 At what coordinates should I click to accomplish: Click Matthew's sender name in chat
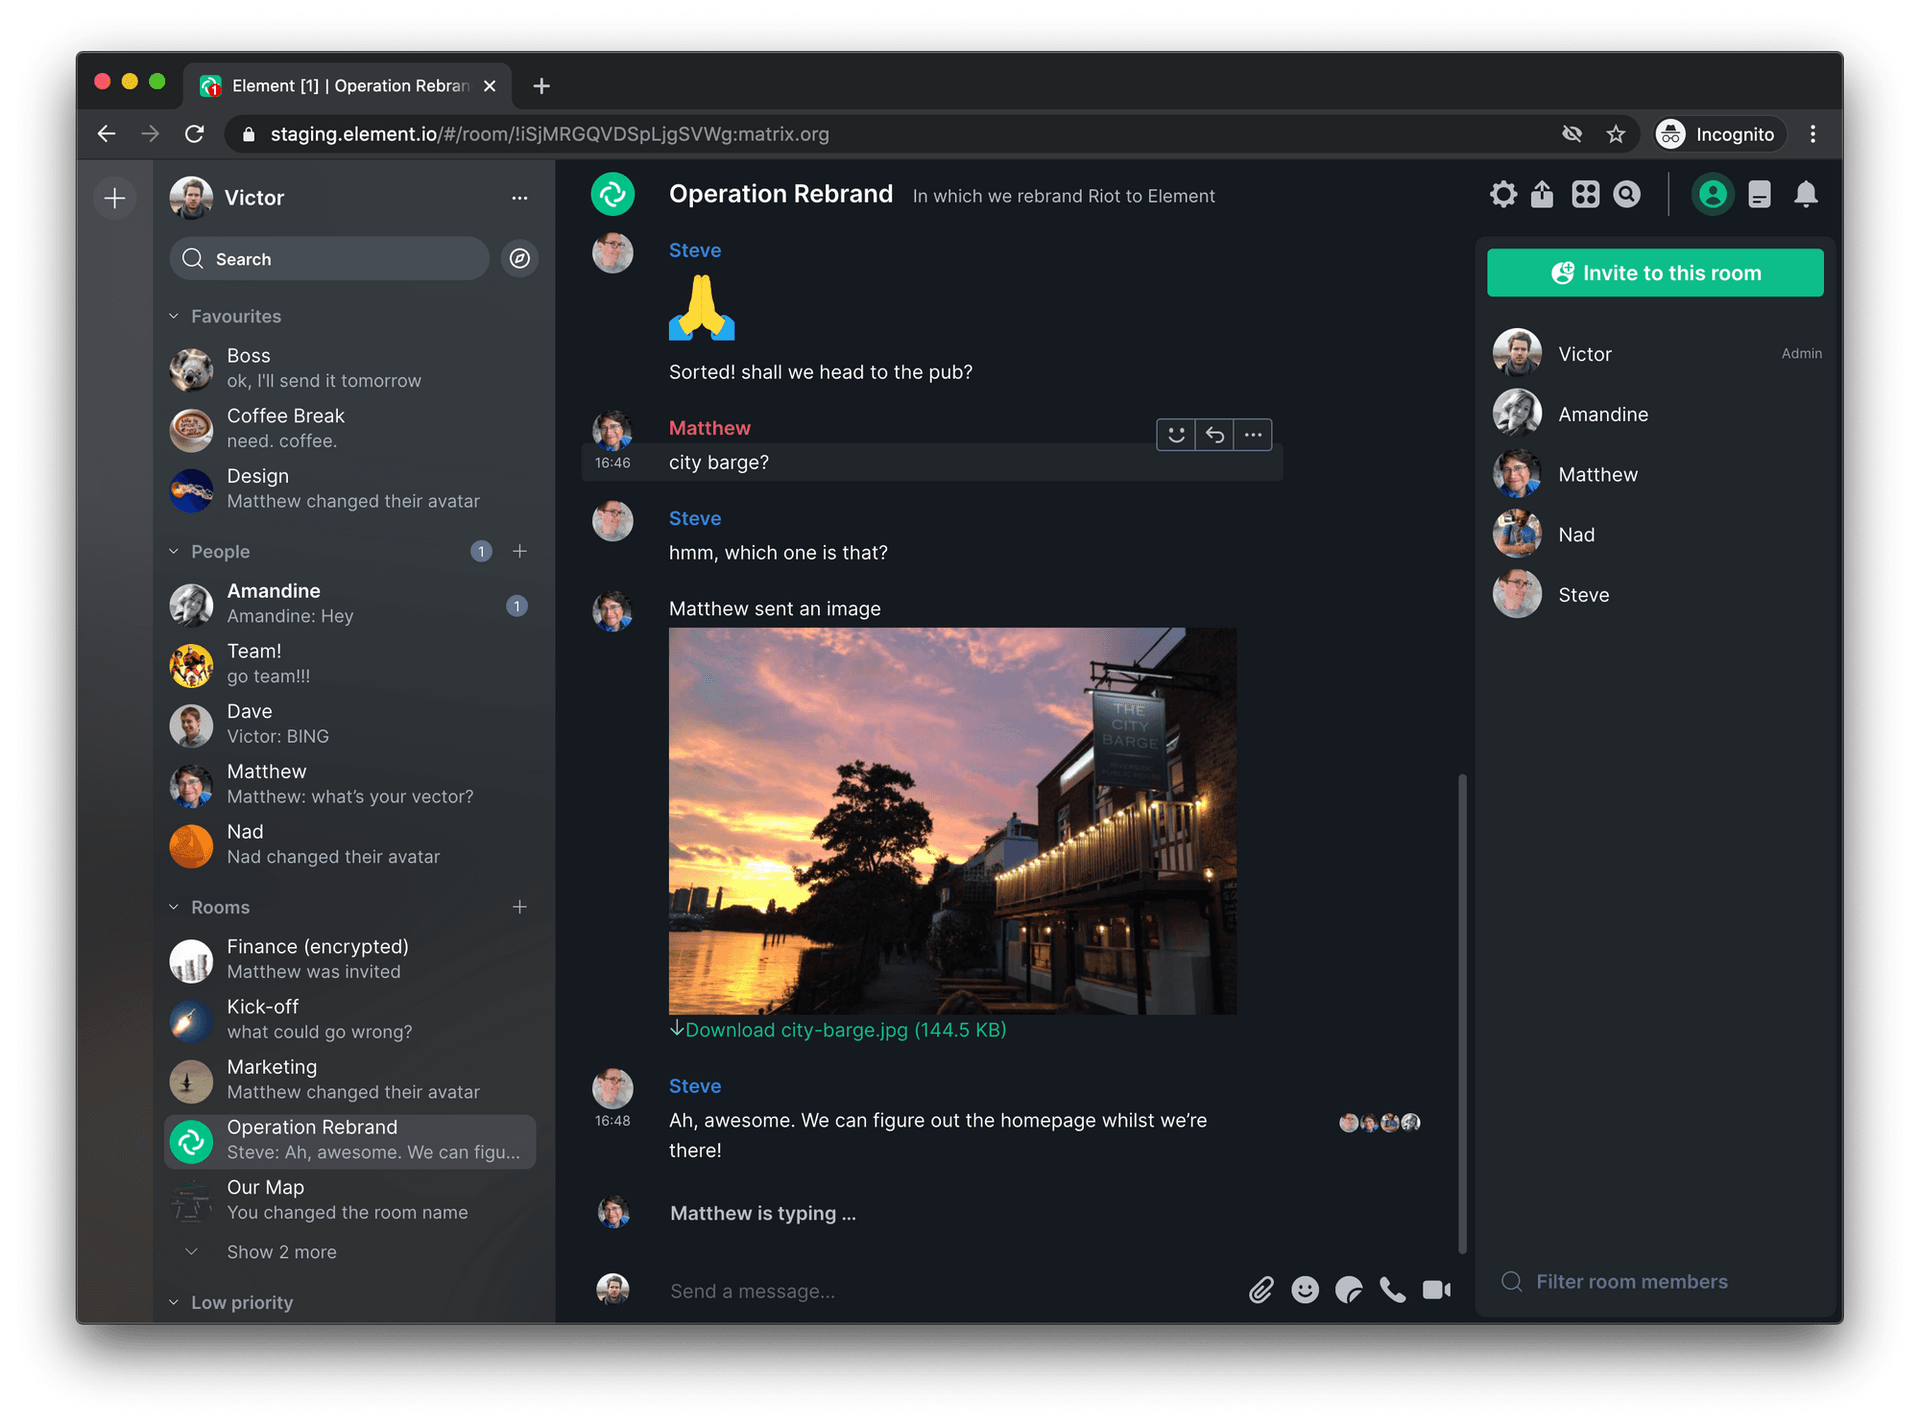pyautogui.click(x=709, y=428)
